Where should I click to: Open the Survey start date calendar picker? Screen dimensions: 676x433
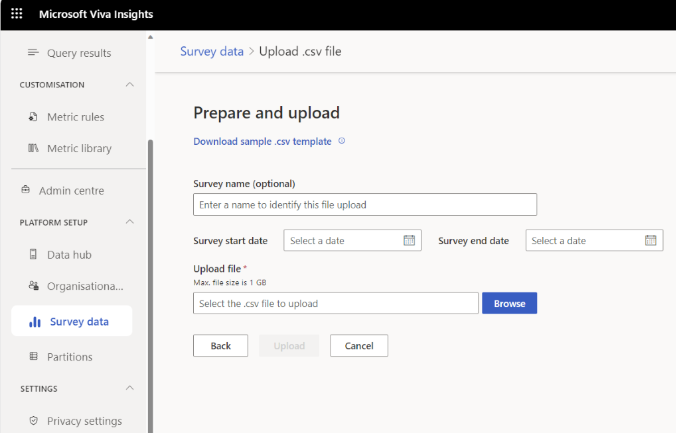[409, 240]
